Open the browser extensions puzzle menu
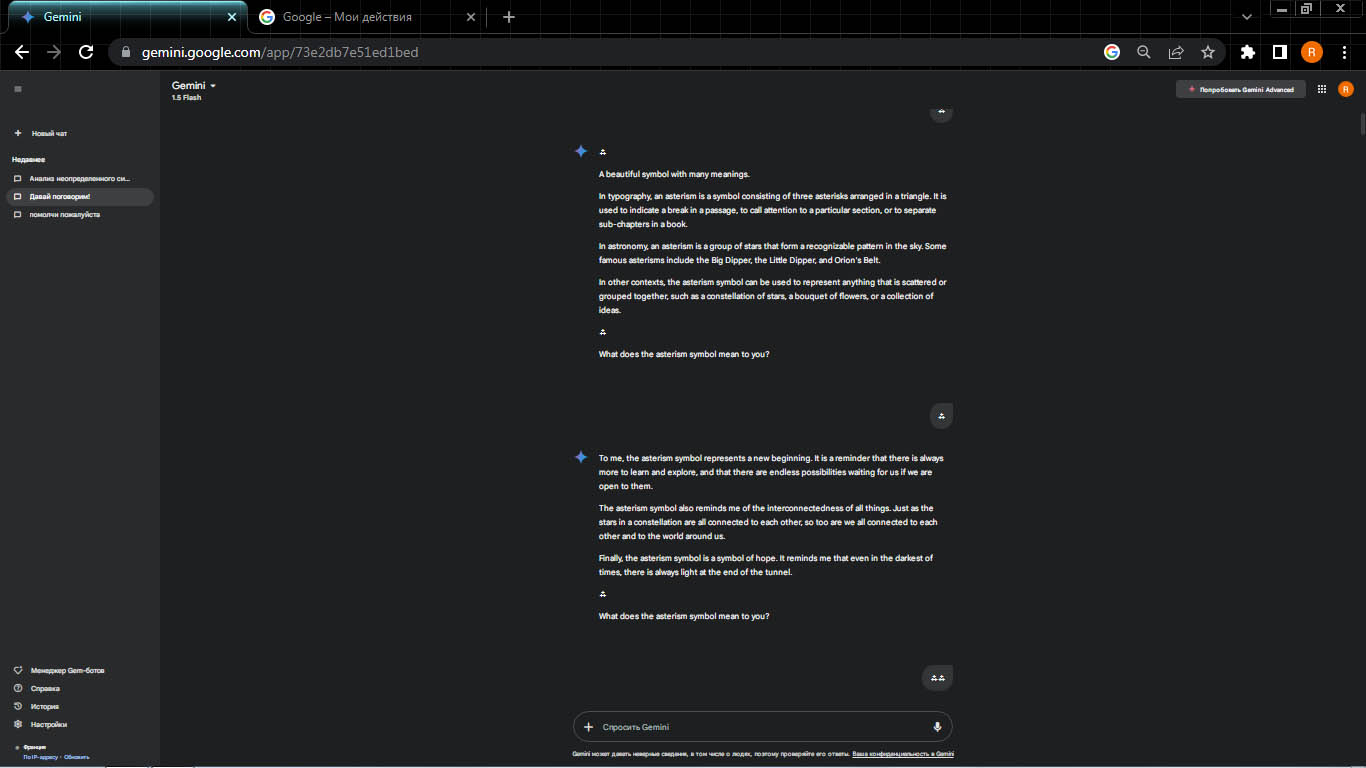This screenshot has width=1366, height=768. point(1247,52)
